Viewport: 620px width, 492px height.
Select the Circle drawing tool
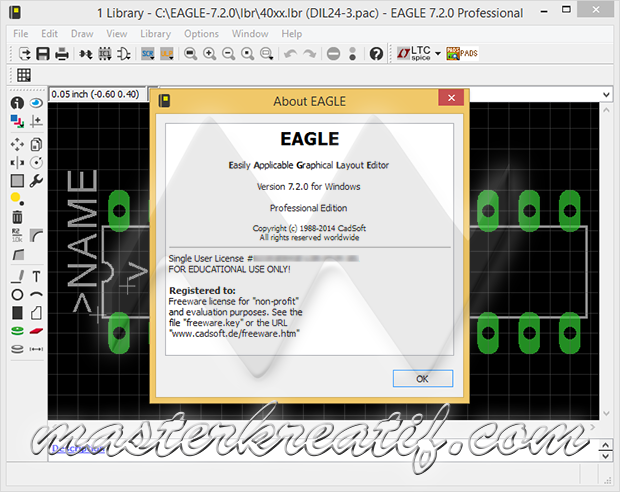[x=17, y=295]
